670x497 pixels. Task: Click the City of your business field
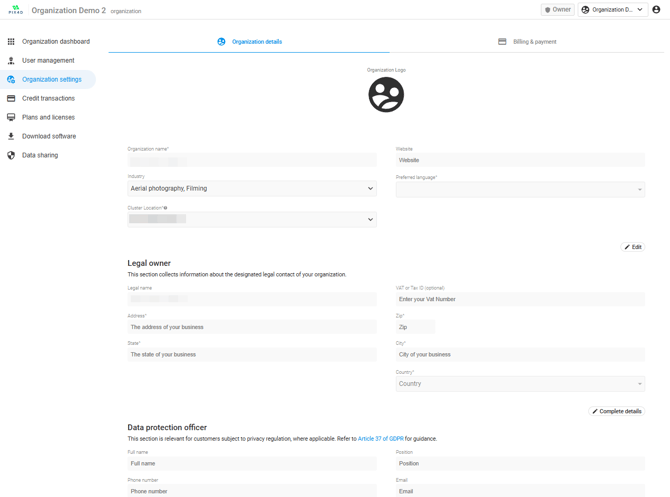tap(520, 354)
